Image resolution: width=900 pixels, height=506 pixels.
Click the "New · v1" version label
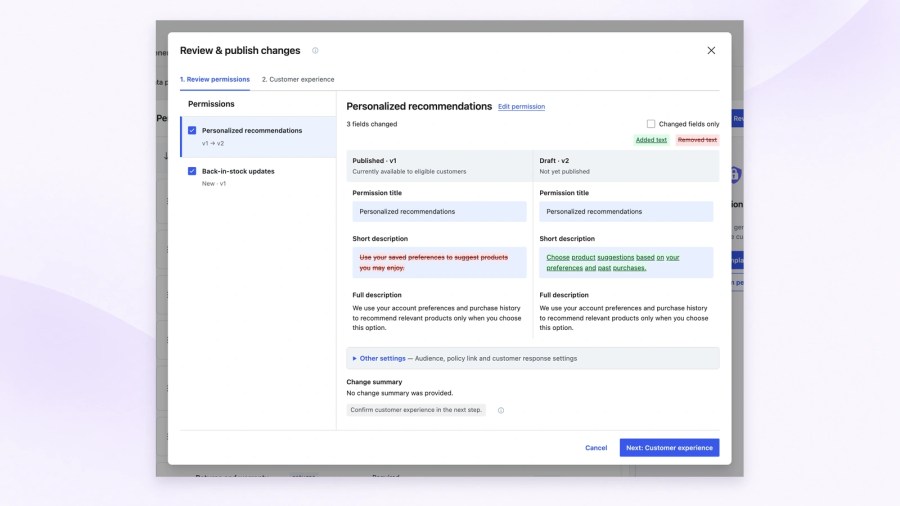point(214,184)
